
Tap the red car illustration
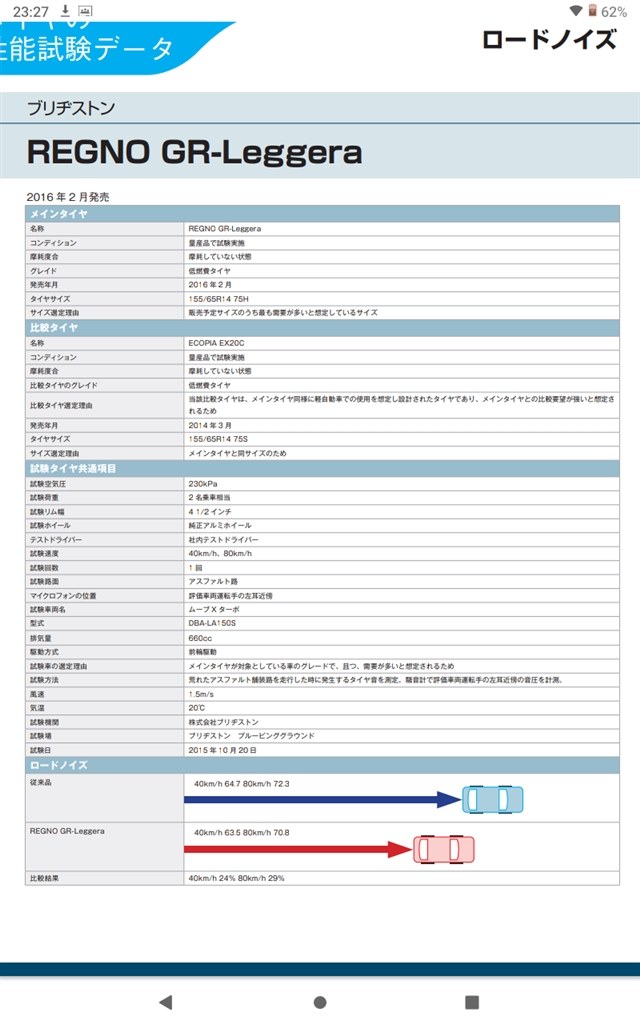pyautogui.click(x=444, y=849)
